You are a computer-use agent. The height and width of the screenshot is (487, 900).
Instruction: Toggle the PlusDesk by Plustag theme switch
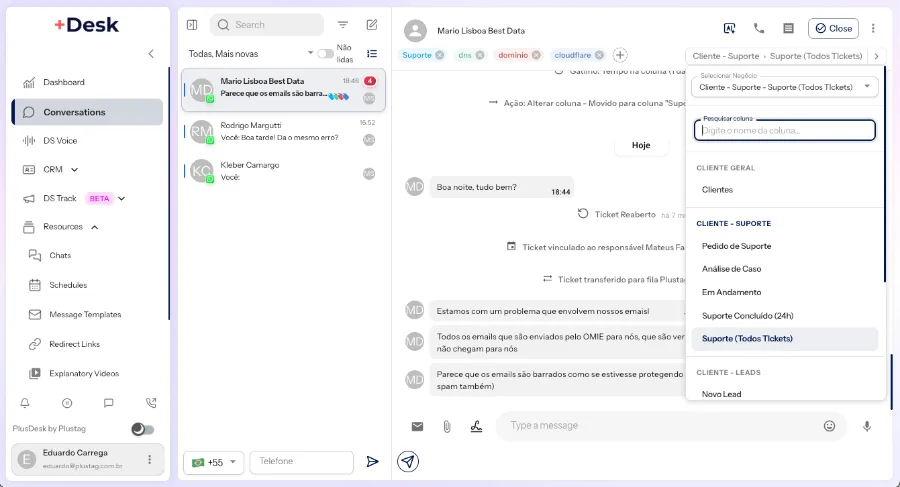[x=143, y=429]
